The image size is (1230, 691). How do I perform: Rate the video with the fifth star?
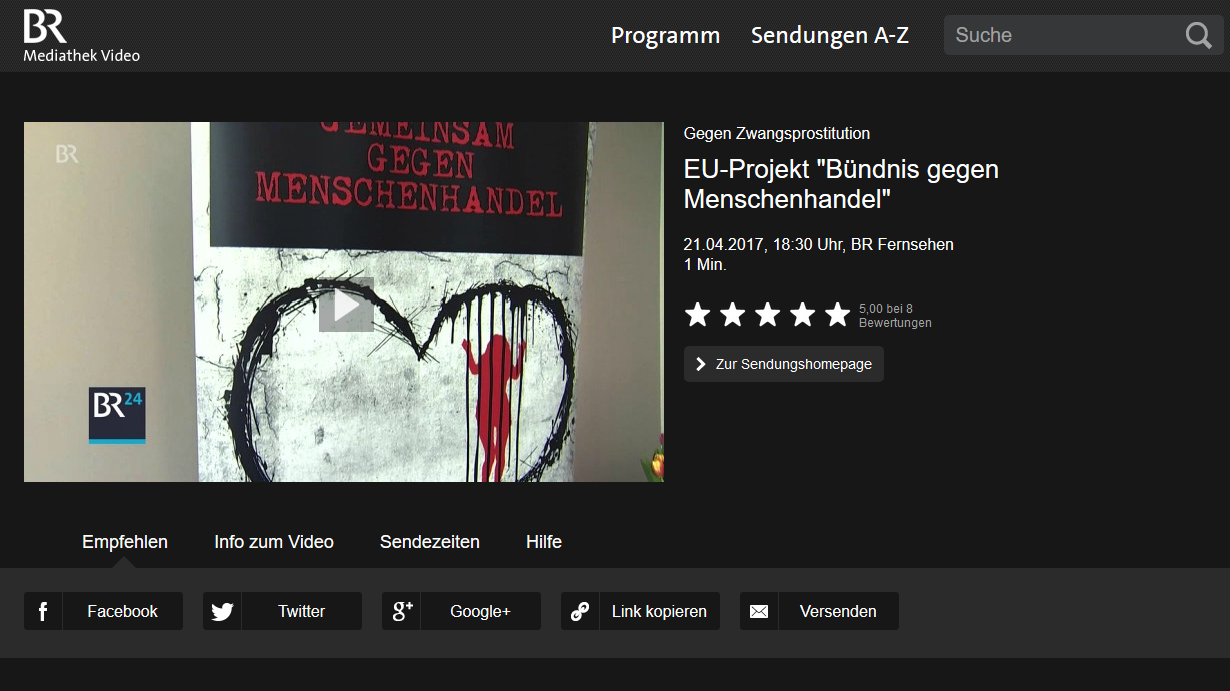(x=837, y=315)
